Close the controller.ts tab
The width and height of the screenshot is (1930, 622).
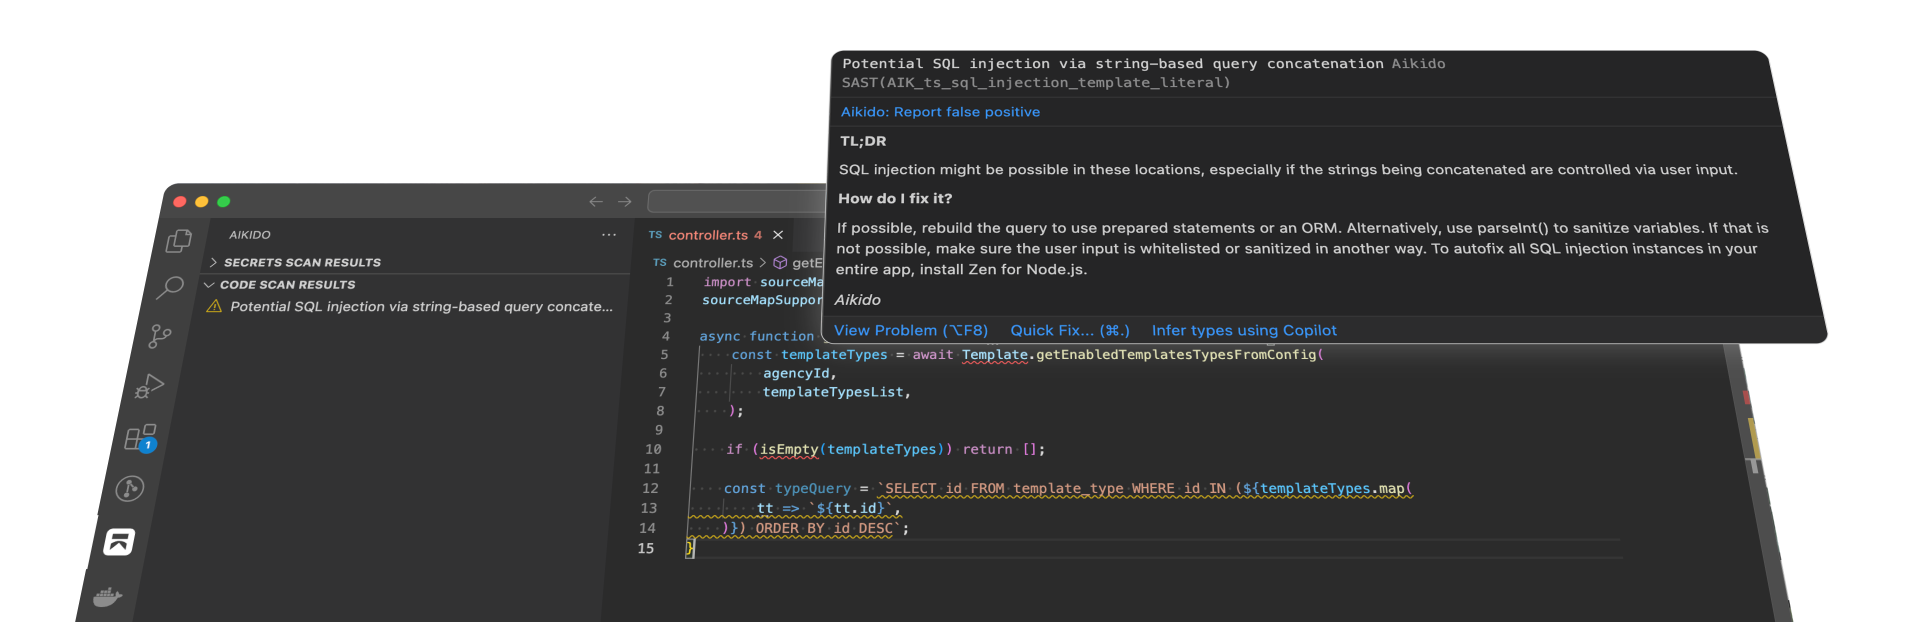(778, 235)
